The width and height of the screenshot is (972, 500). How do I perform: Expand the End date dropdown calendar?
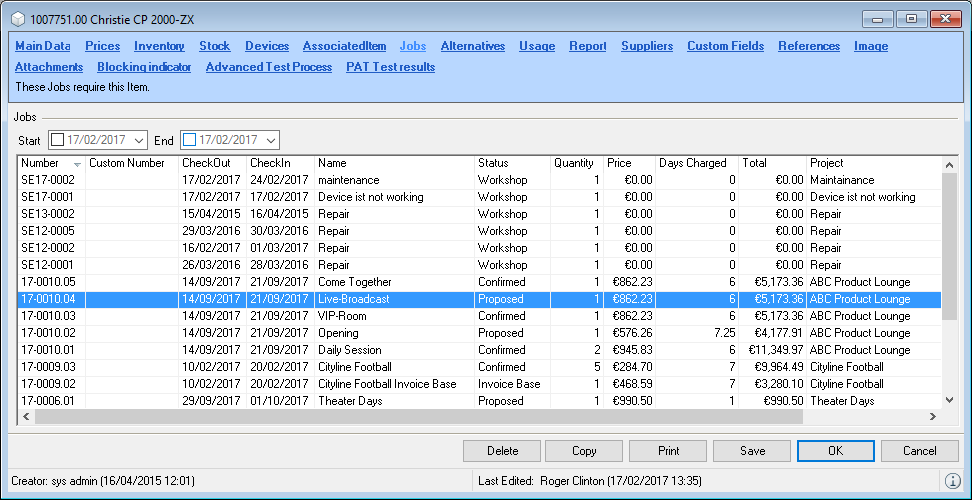[x=270, y=140]
